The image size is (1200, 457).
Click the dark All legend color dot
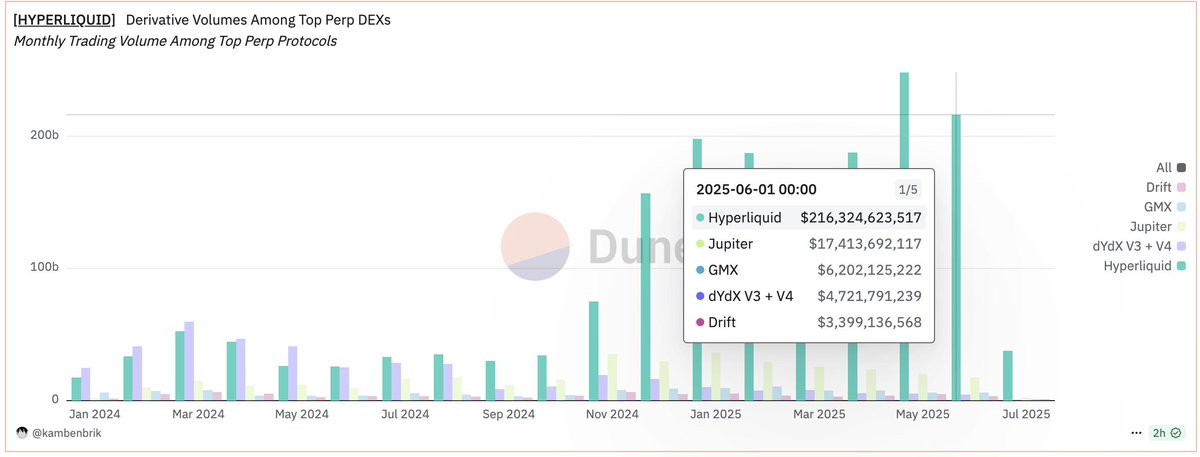tap(1182, 168)
